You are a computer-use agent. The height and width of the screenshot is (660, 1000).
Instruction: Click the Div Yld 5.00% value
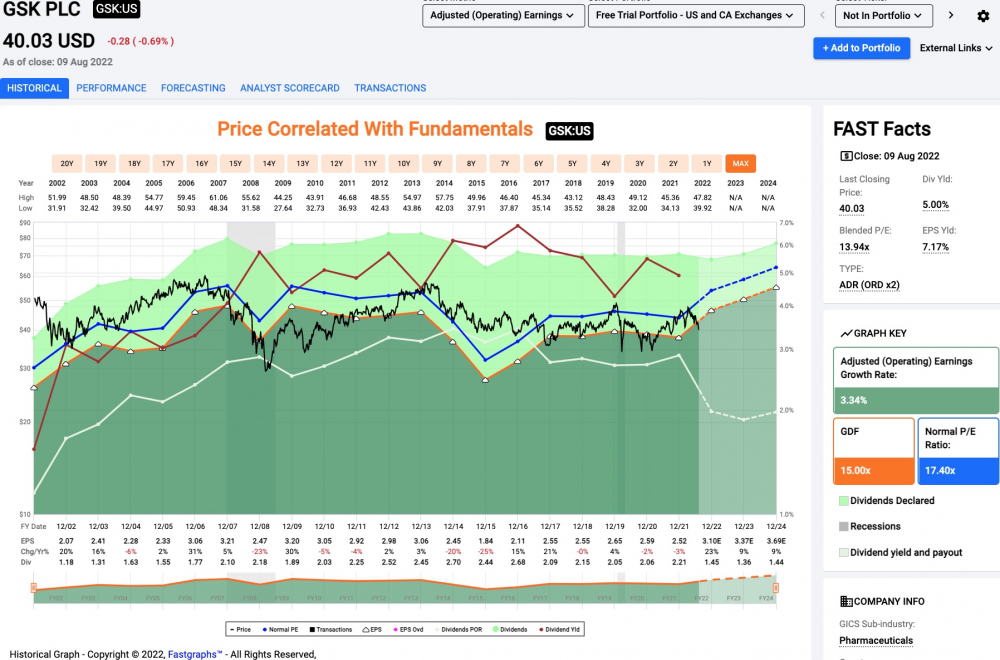[x=935, y=205]
